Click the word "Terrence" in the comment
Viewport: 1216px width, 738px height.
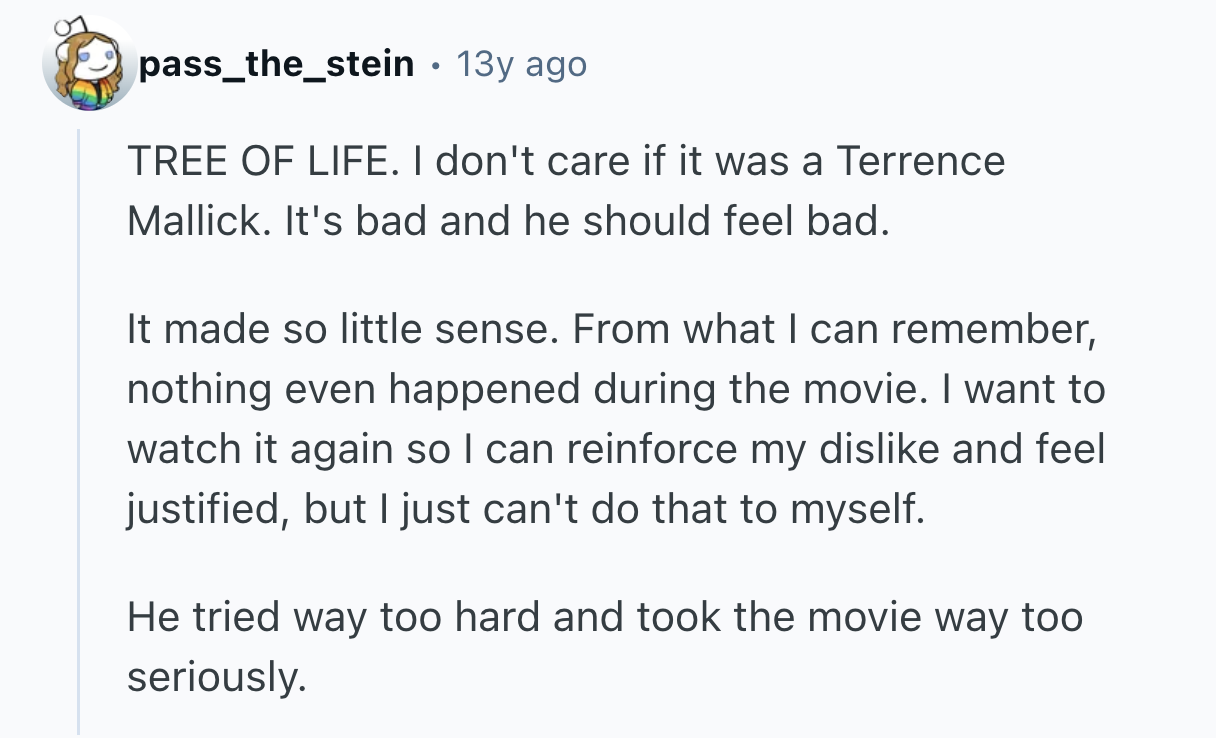coord(920,162)
